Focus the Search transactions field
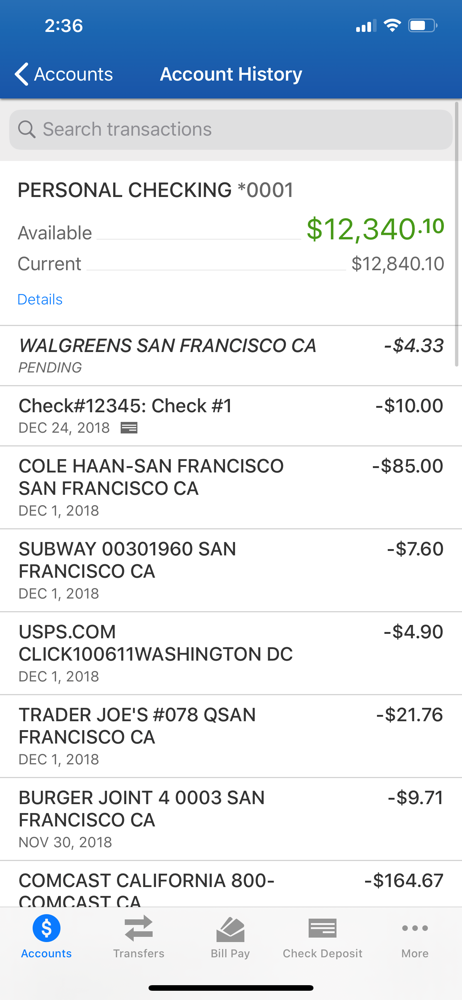462x1000 pixels. coord(231,129)
